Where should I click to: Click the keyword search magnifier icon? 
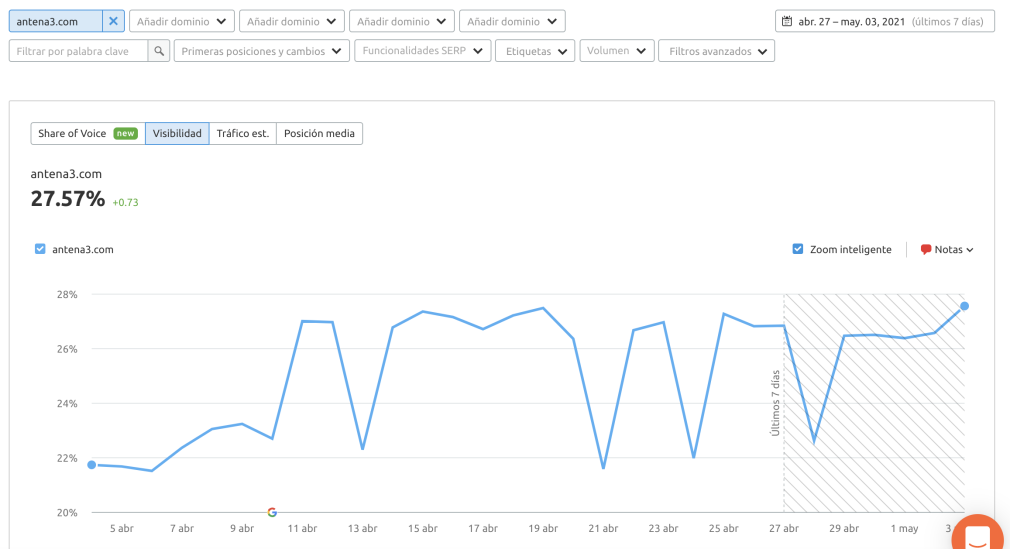tap(159, 51)
